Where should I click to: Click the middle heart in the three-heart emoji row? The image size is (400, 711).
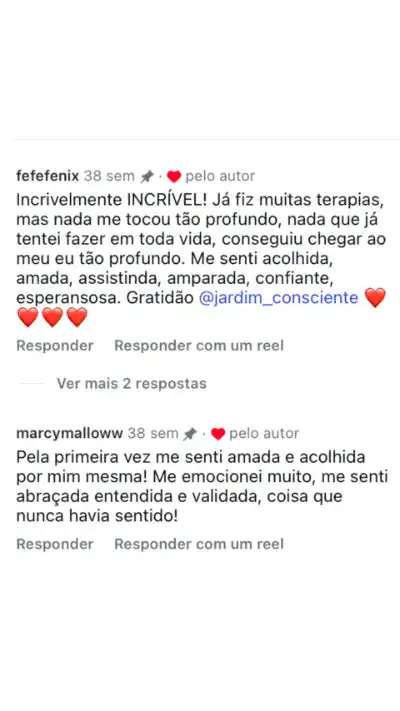[53, 317]
